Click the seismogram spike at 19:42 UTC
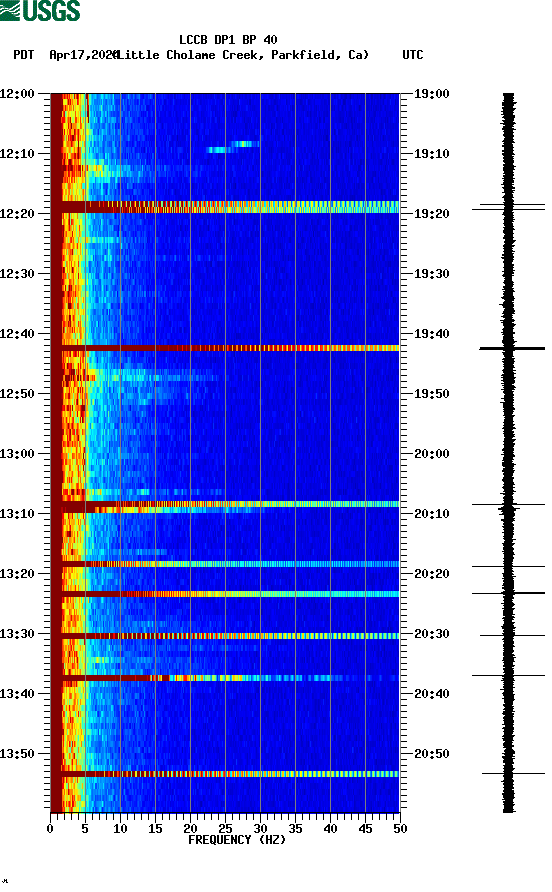 512,348
